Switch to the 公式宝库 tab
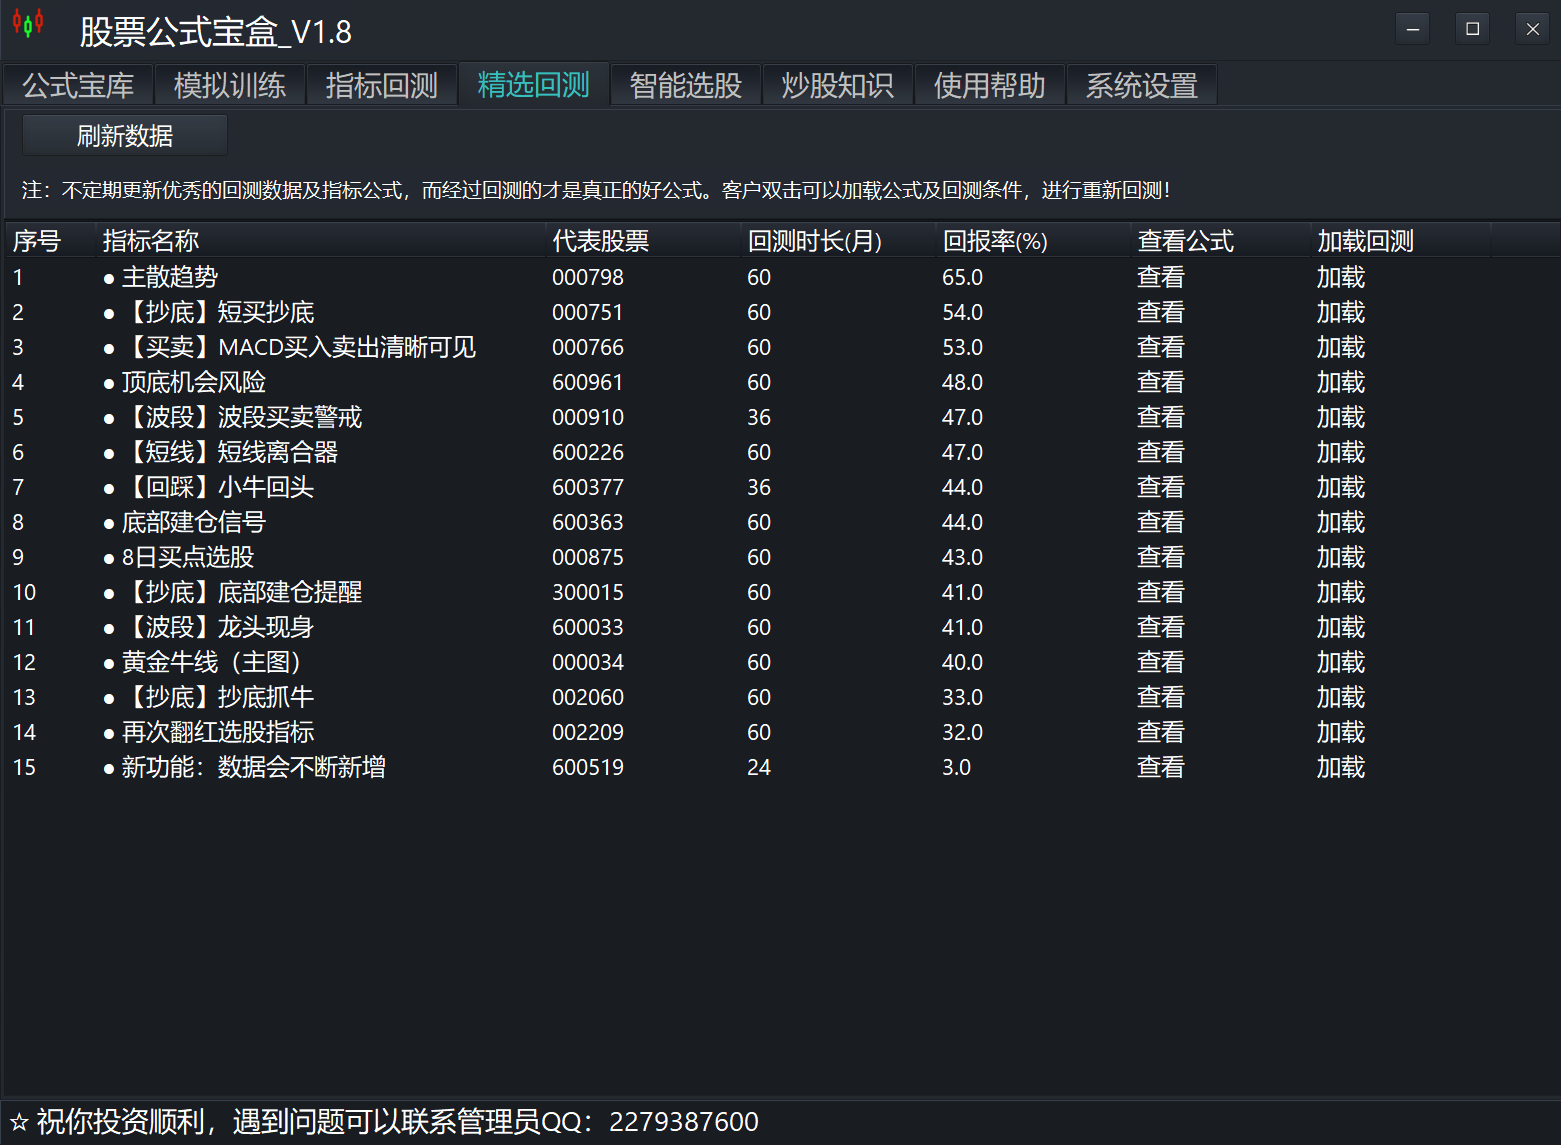The image size is (1561, 1145). [x=78, y=86]
